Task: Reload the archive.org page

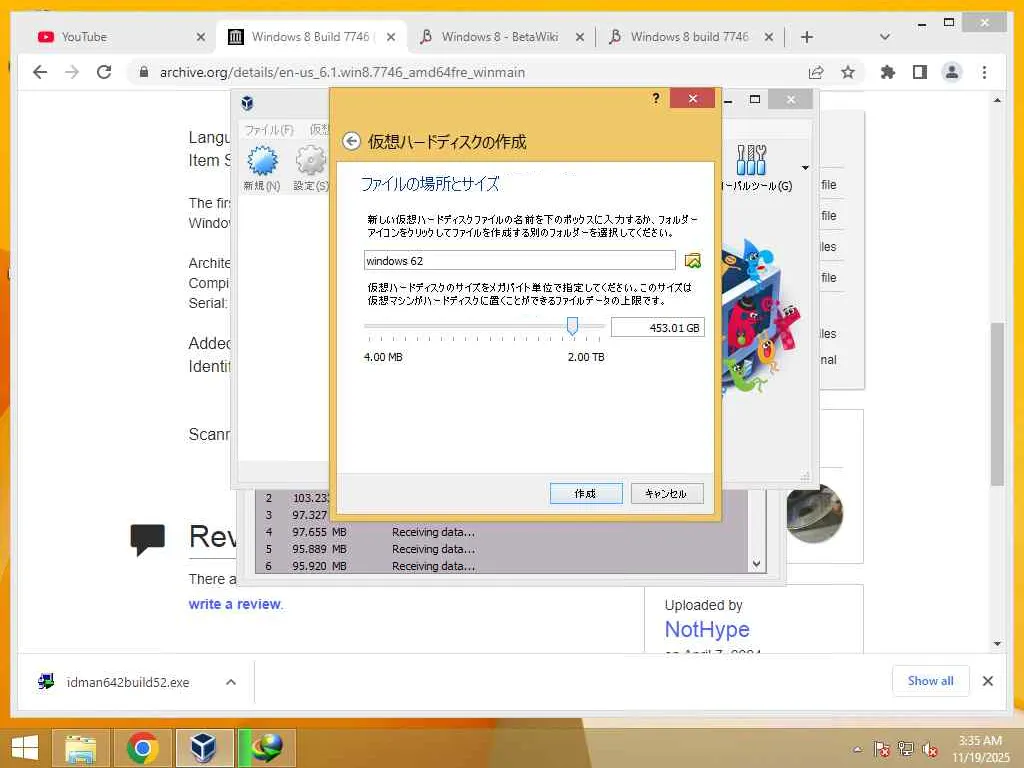Action: pos(104,72)
